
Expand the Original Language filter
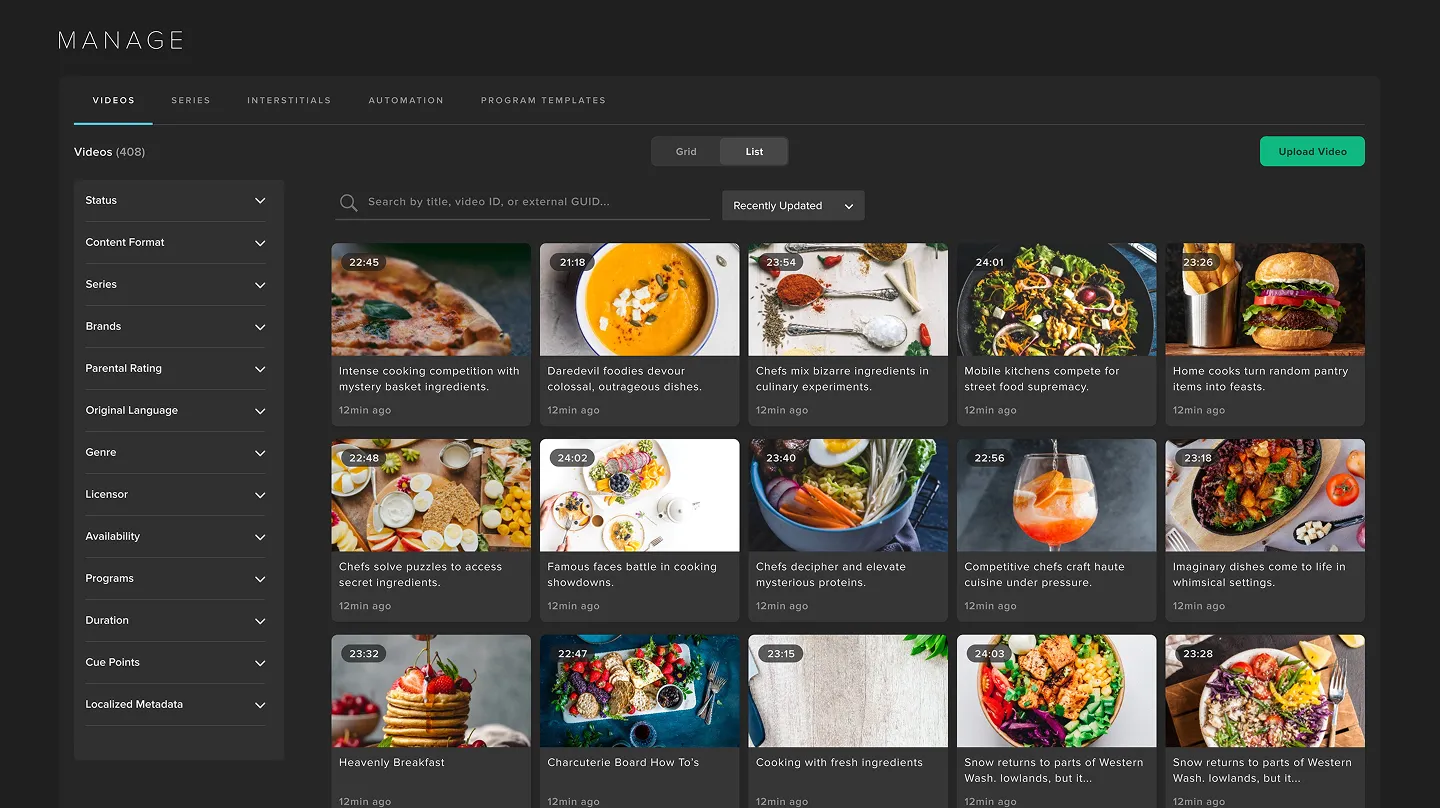[176, 411]
